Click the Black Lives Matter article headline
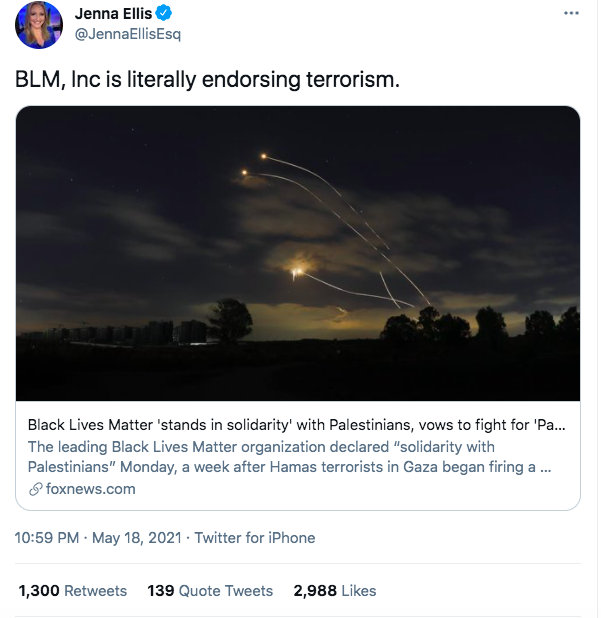The width and height of the screenshot is (601, 618). coord(297,425)
